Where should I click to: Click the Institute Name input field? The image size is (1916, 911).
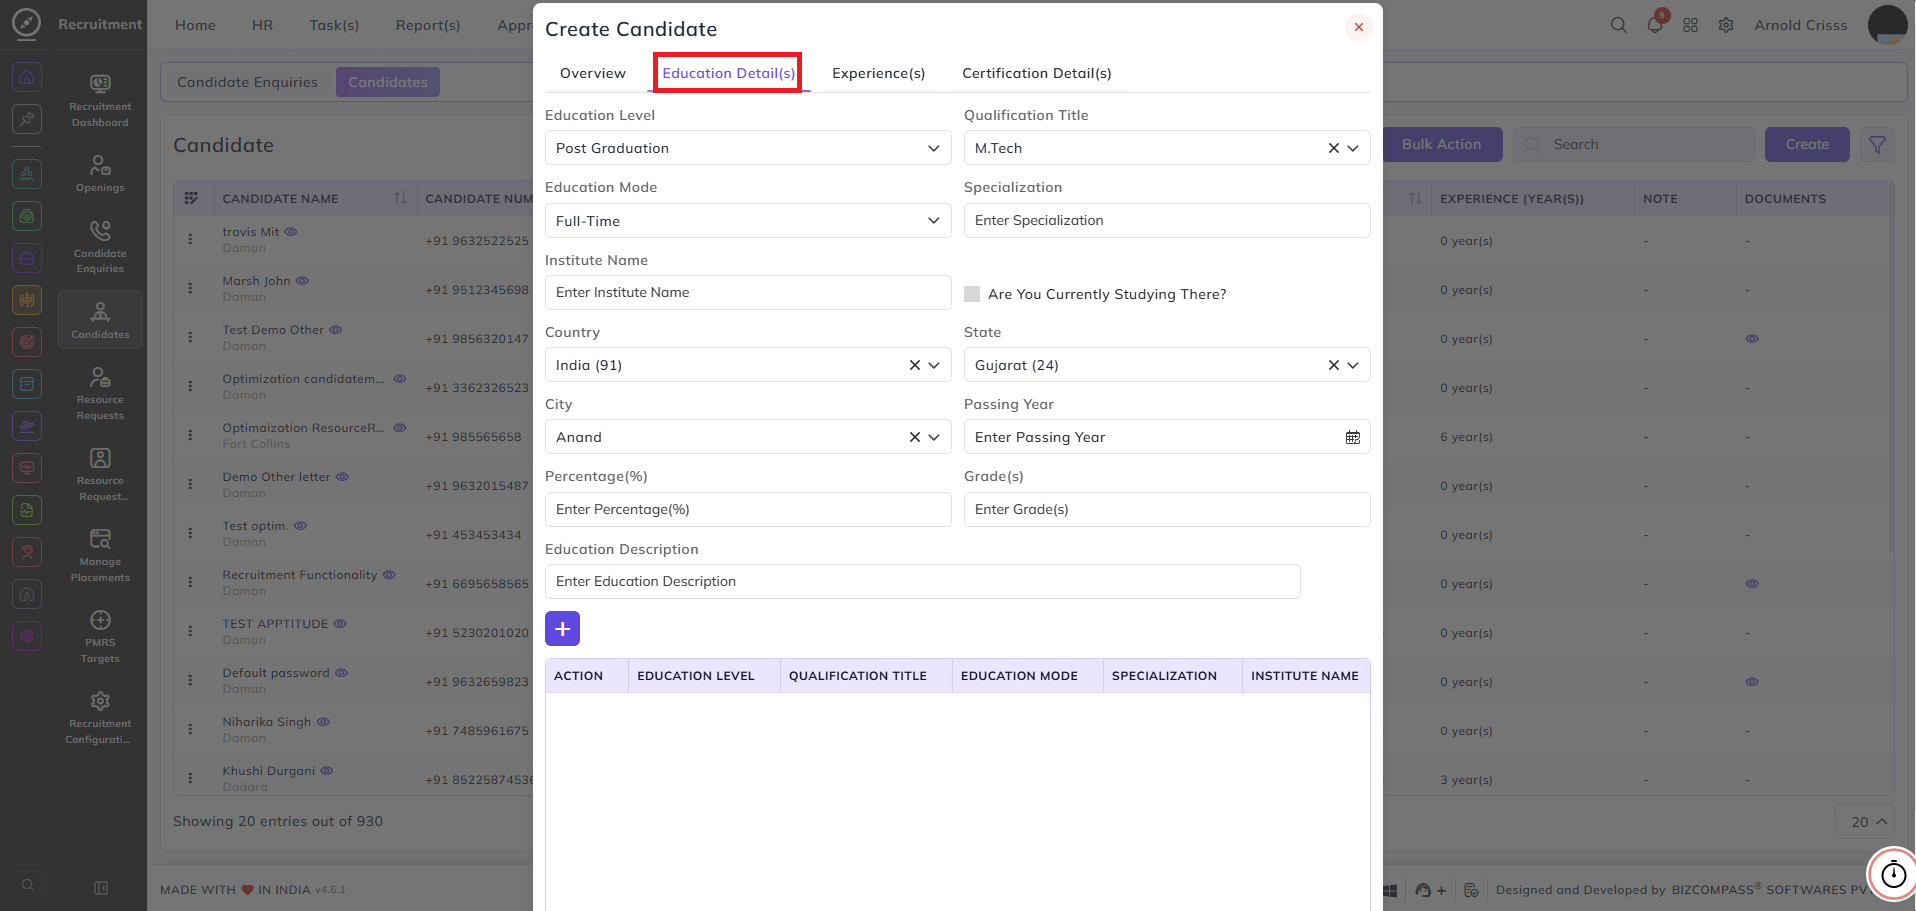point(748,293)
